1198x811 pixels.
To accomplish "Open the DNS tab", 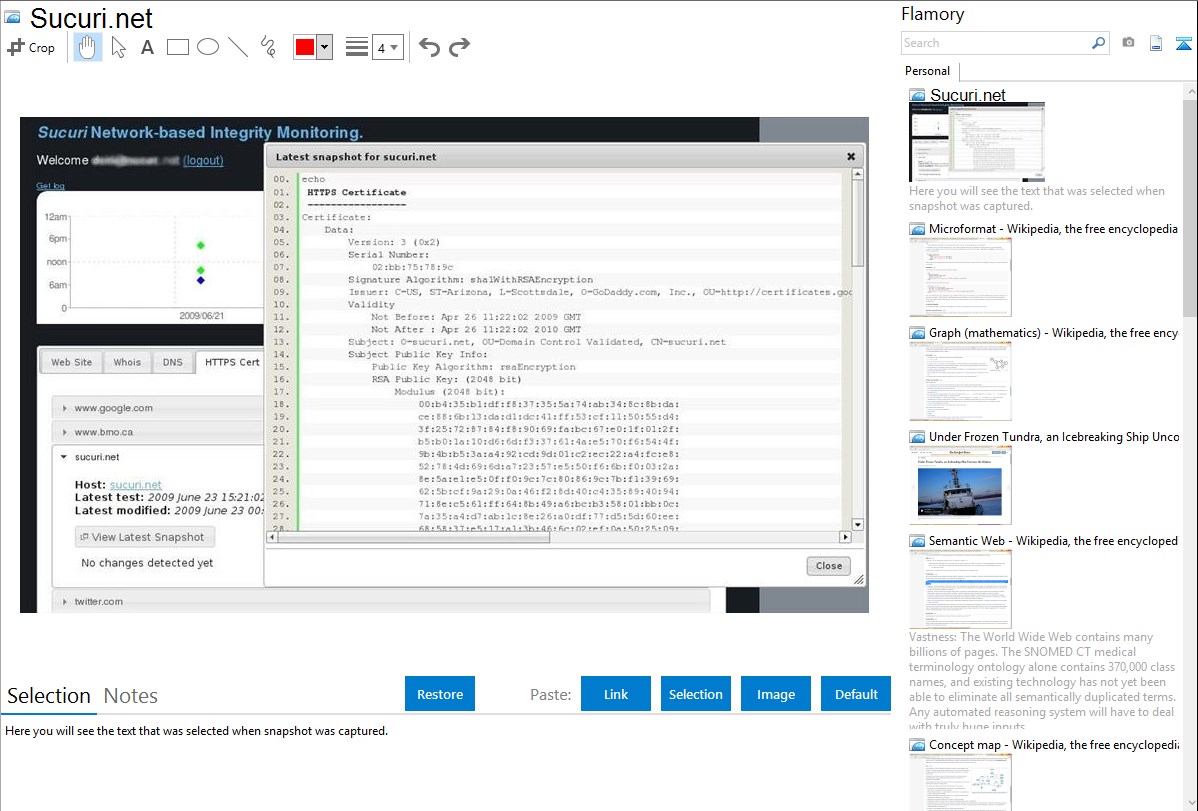I will coord(173,362).
